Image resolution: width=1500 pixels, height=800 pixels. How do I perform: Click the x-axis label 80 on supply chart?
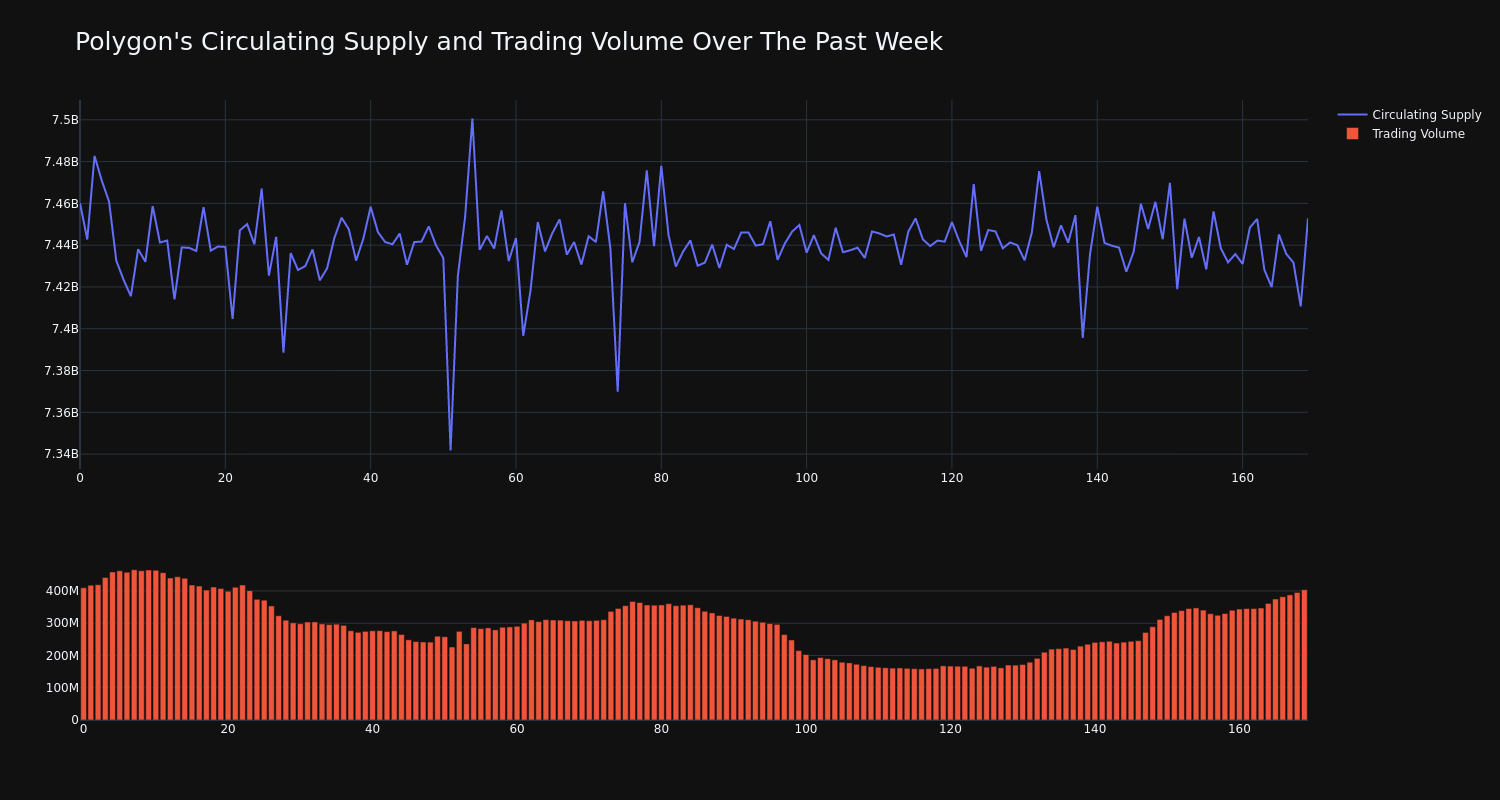click(661, 478)
